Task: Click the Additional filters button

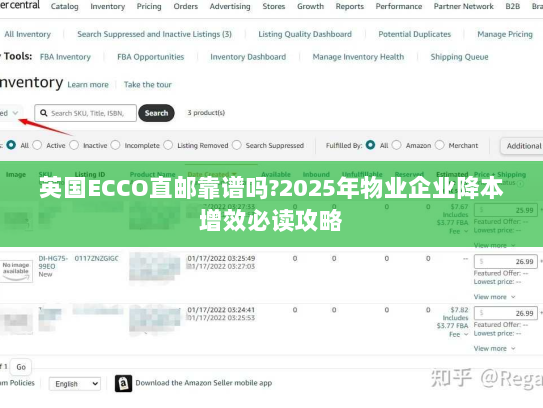Action: [522, 146]
